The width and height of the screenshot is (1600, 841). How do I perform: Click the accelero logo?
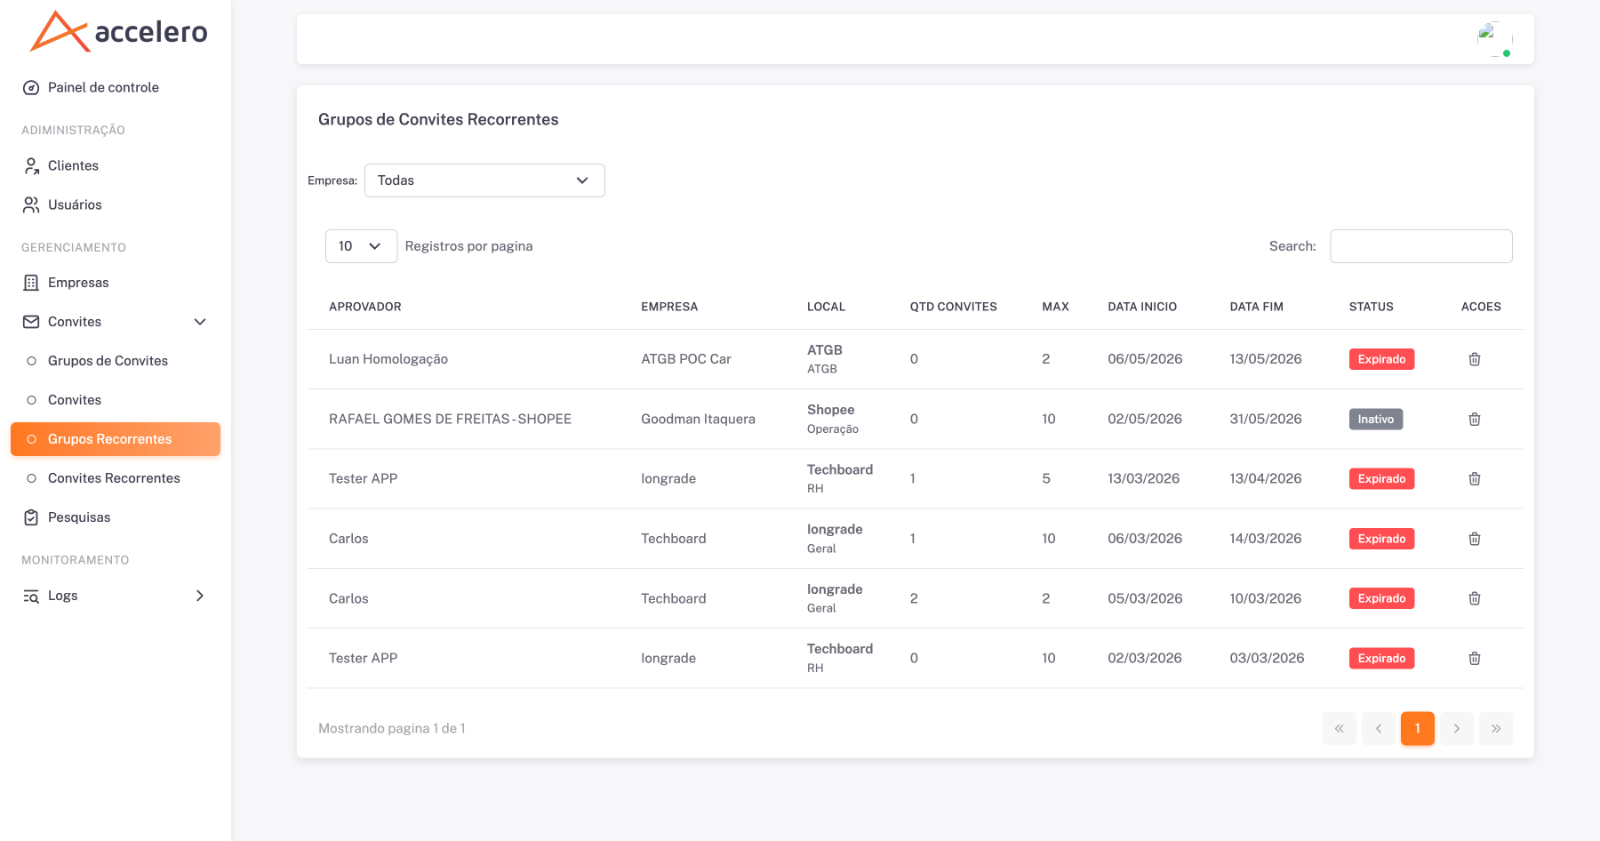(119, 31)
